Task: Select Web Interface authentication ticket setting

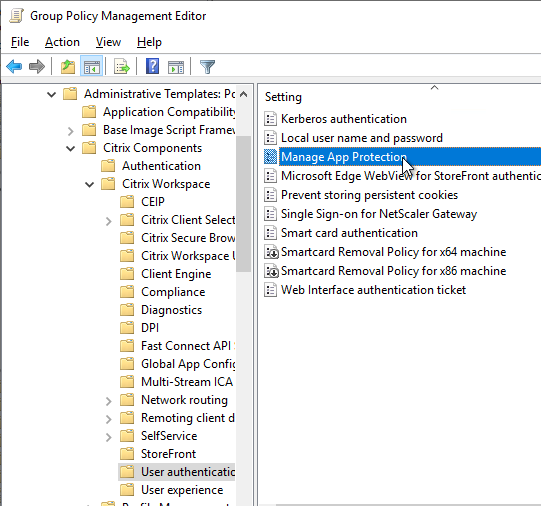Action: (373, 290)
